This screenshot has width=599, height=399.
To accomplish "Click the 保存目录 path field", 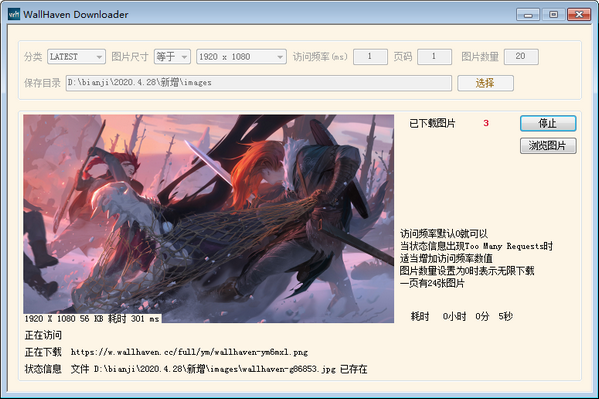I will coord(259,83).
